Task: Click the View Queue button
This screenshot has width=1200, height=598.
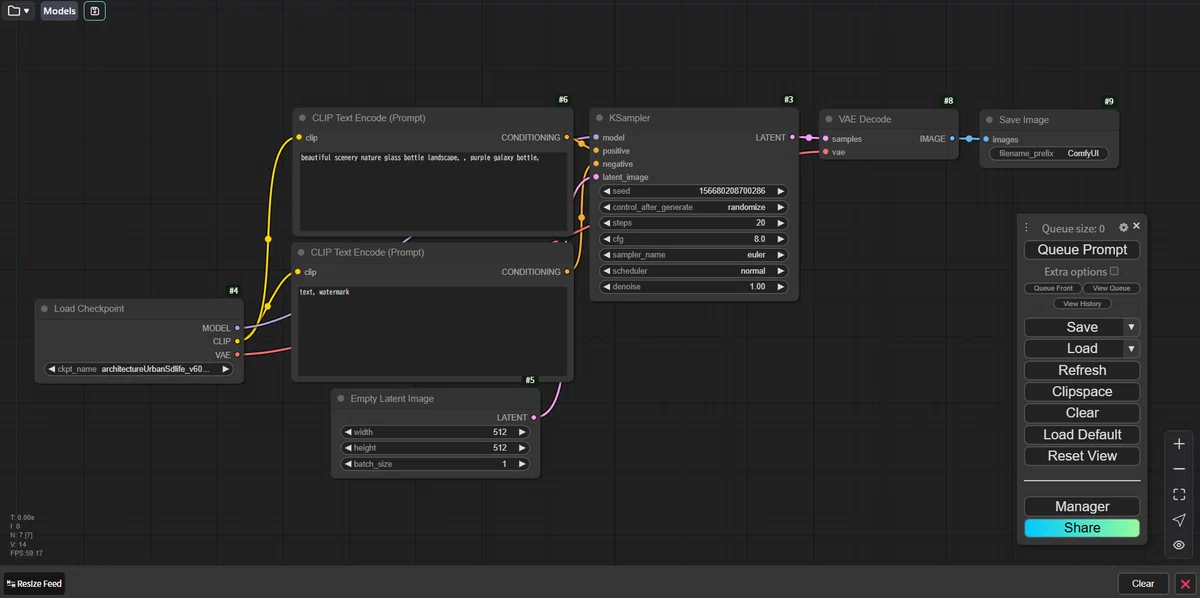Action: [x=1111, y=288]
